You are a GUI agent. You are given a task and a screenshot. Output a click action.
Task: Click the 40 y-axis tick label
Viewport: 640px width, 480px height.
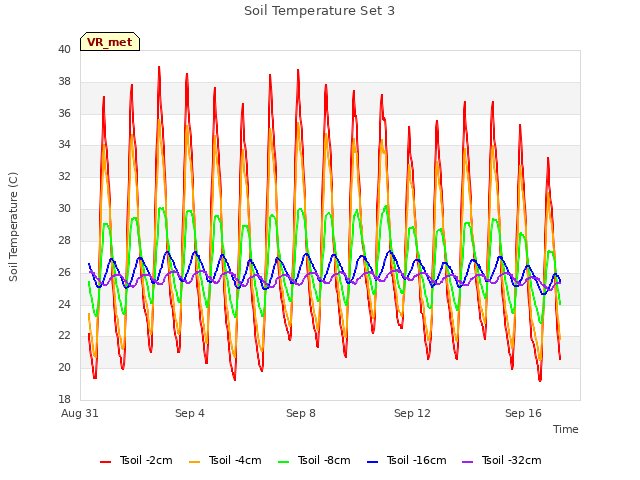pos(64,50)
